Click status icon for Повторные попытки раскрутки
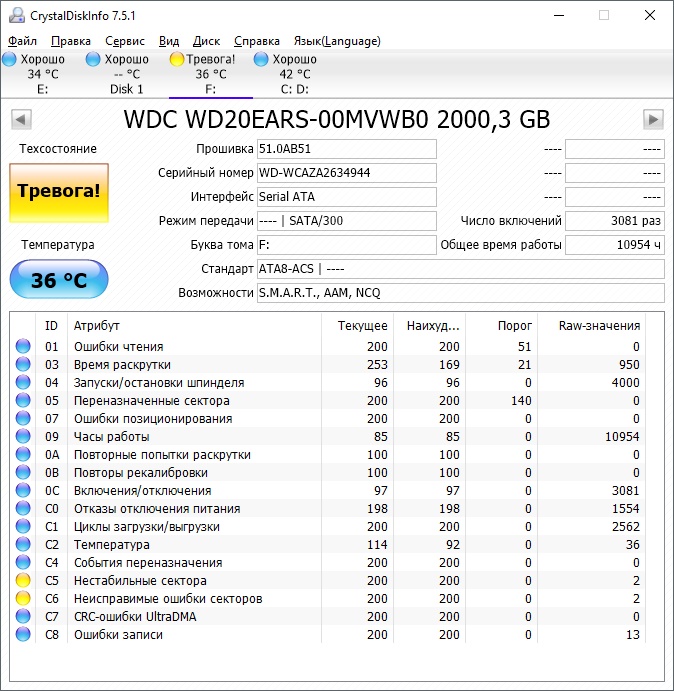This screenshot has height=691, width=674. pos(23,454)
